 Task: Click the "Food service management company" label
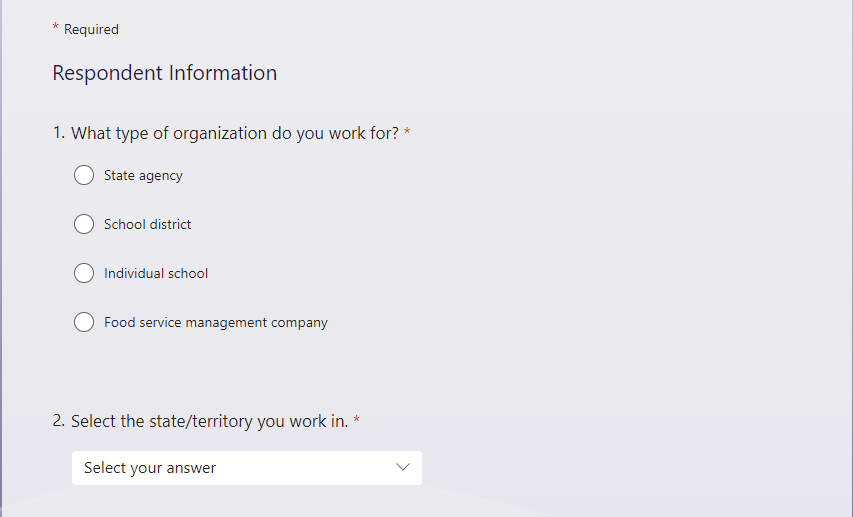215,323
